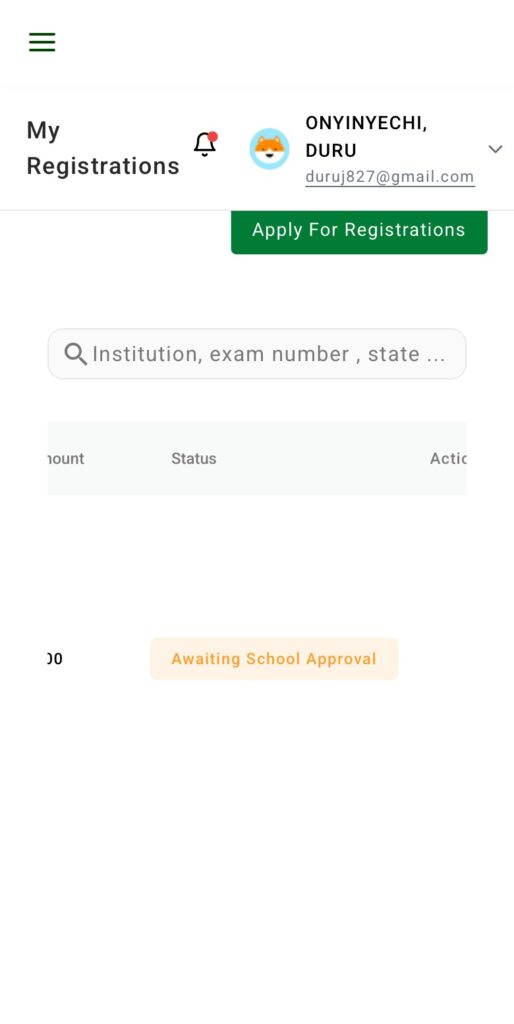Click the grey table header strip
This screenshot has width=514, height=1024.
pyautogui.click(x=257, y=458)
